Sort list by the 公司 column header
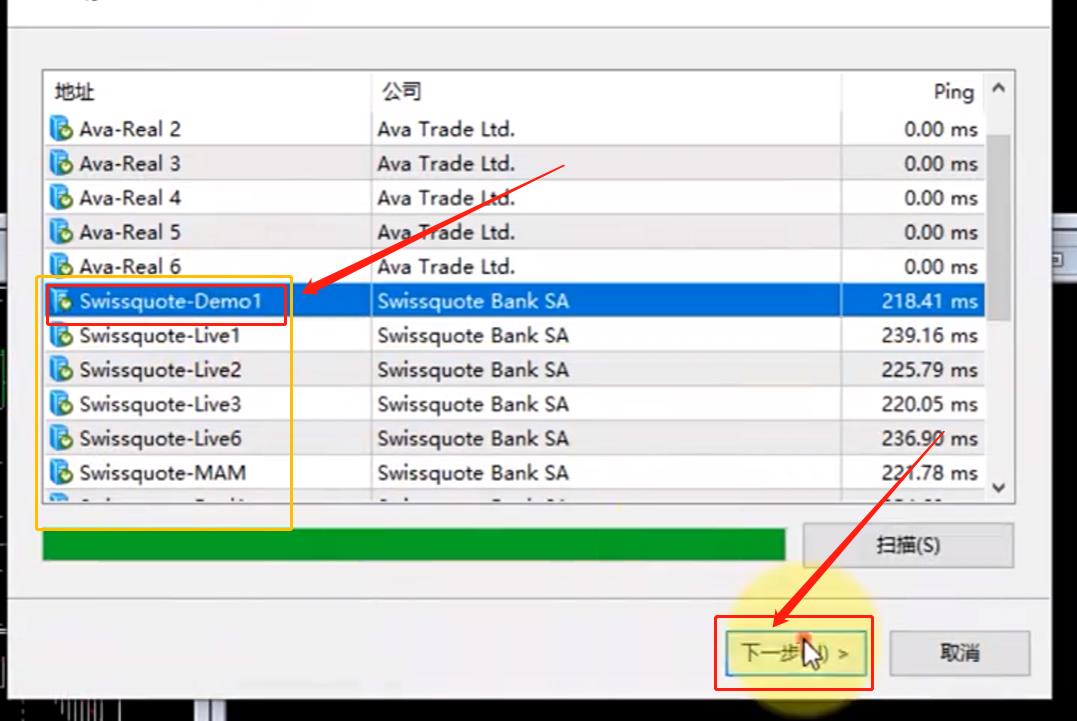 click(x=400, y=92)
